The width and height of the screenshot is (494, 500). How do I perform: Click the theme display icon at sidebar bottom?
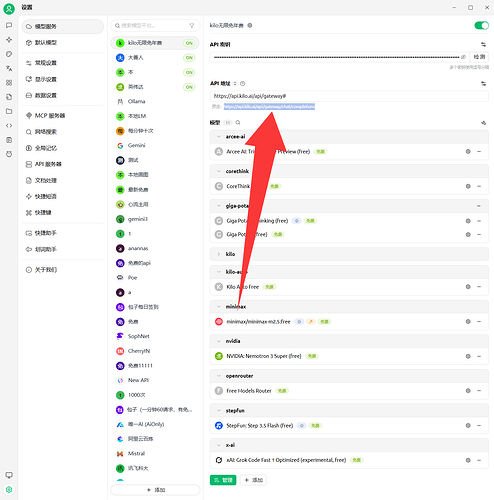[x=9, y=475]
